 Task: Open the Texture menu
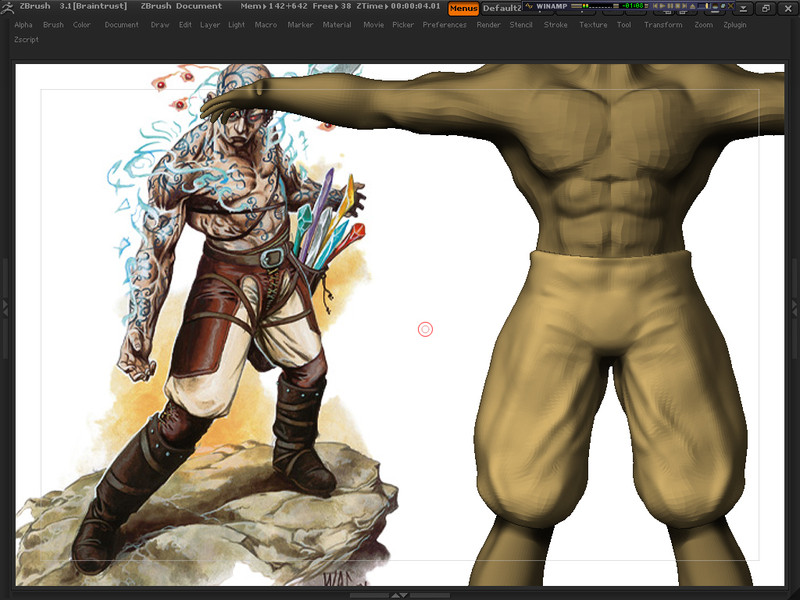click(x=593, y=24)
